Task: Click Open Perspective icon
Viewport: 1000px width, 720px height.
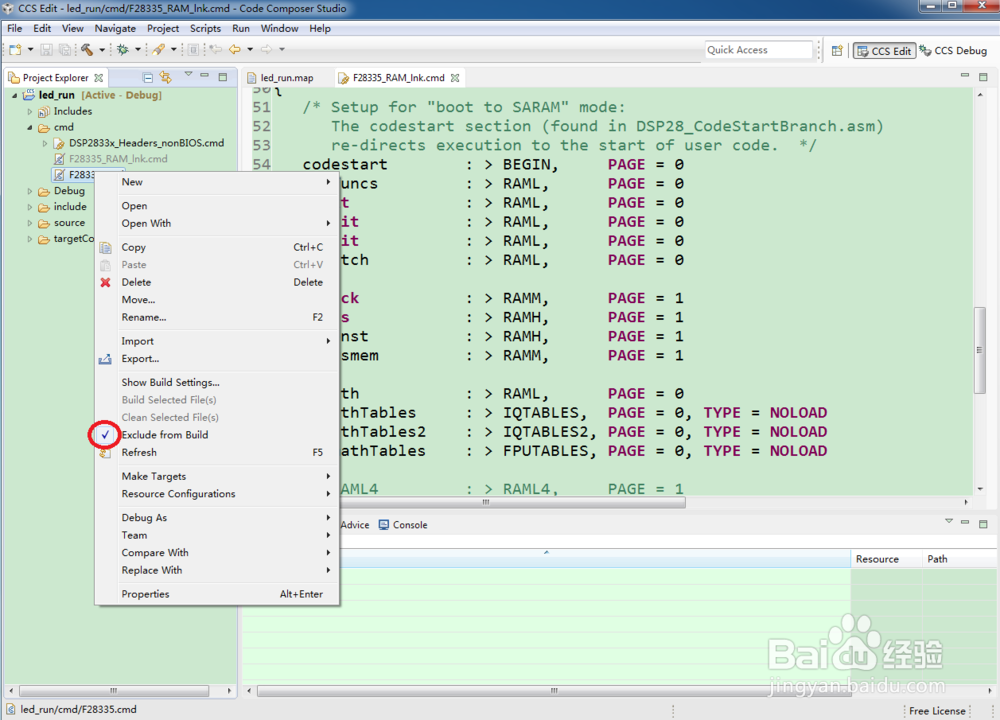Action: (x=837, y=50)
